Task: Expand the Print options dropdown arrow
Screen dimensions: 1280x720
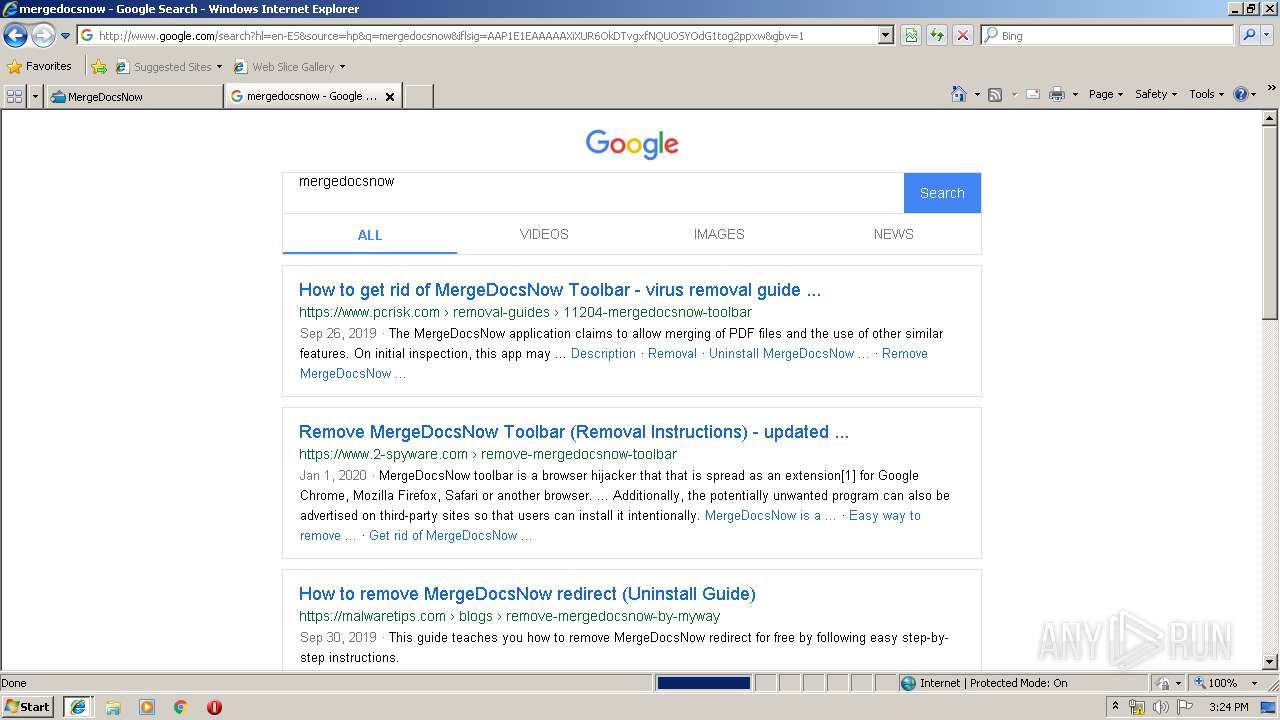Action: coord(1075,94)
